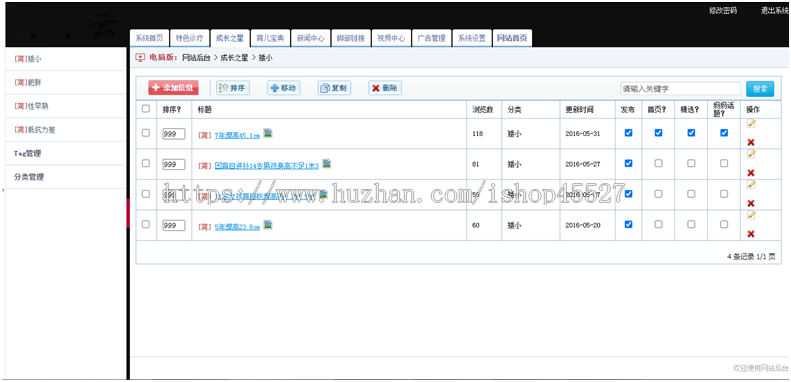The height and width of the screenshot is (382, 791).
Task: Uncheck 发布 for the 2016-05-31 article
Action: 628,133
